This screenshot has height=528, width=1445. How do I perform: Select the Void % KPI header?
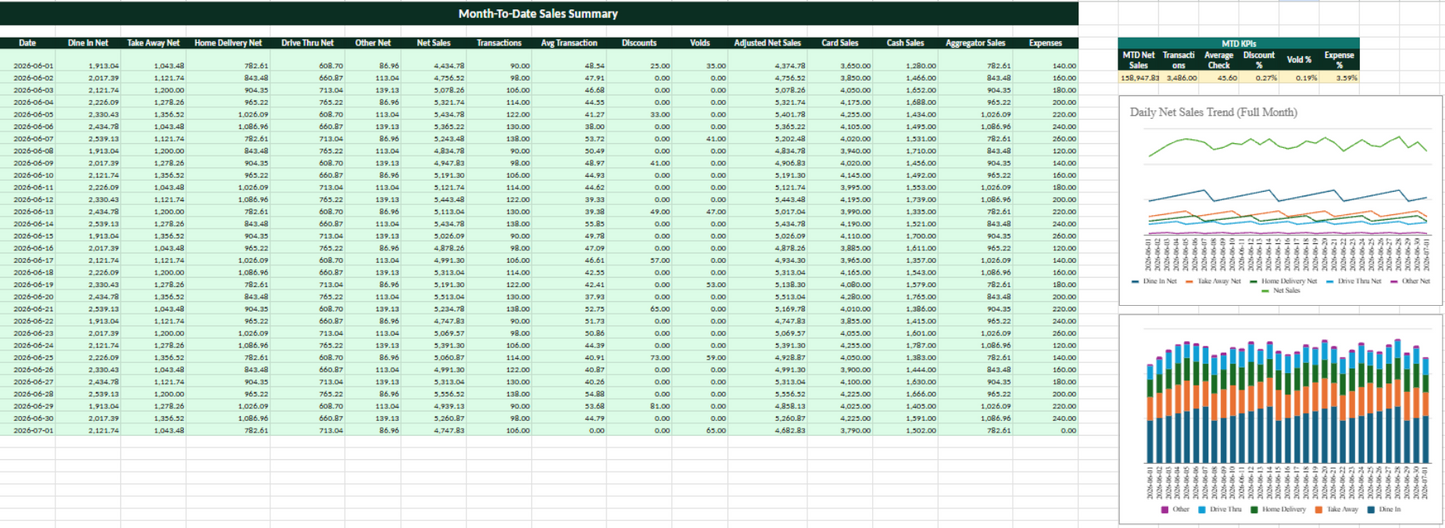click(x=1300, y=60)
